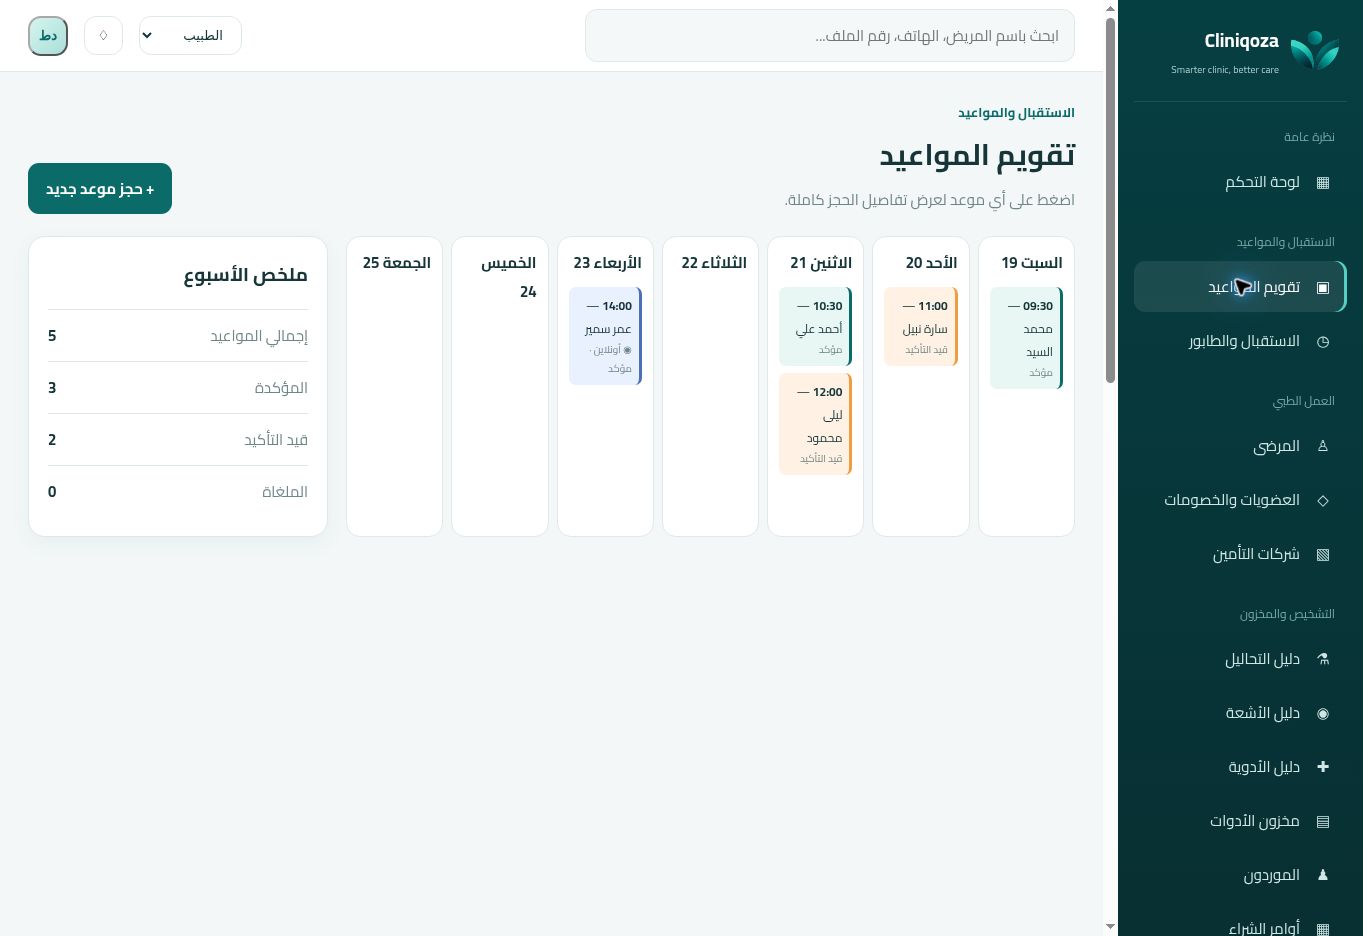Click حجز موعد جديد button
1363x936 pixels.
tap(100, 189)
